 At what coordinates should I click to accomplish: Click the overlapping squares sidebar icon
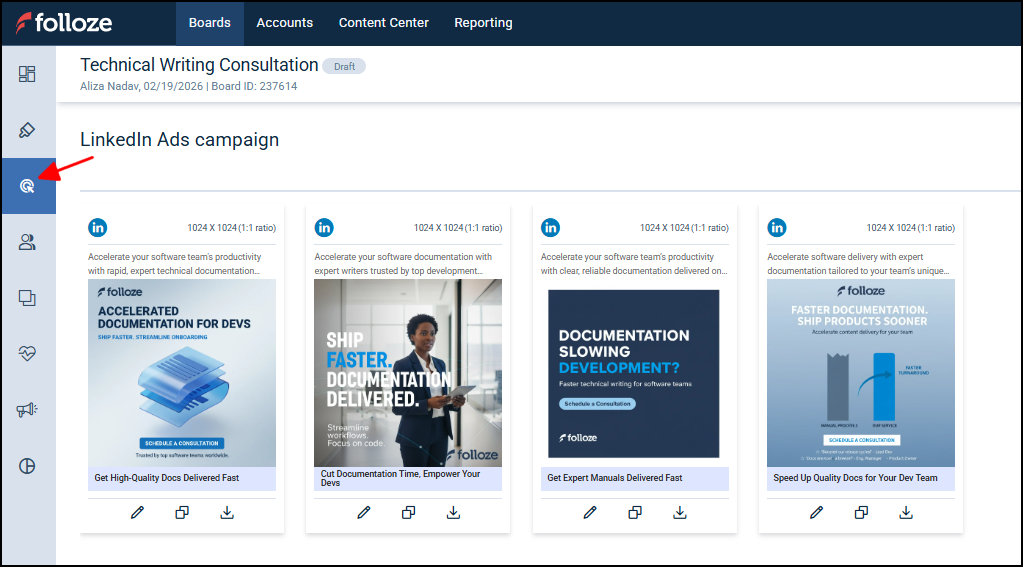27,298
